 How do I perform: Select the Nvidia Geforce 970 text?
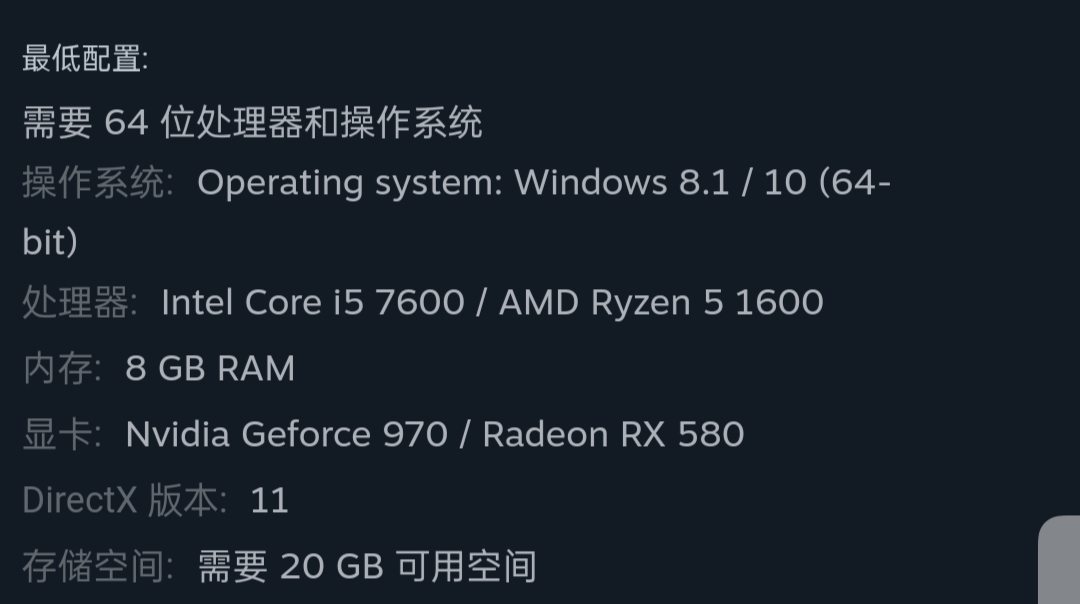(287, 435)
